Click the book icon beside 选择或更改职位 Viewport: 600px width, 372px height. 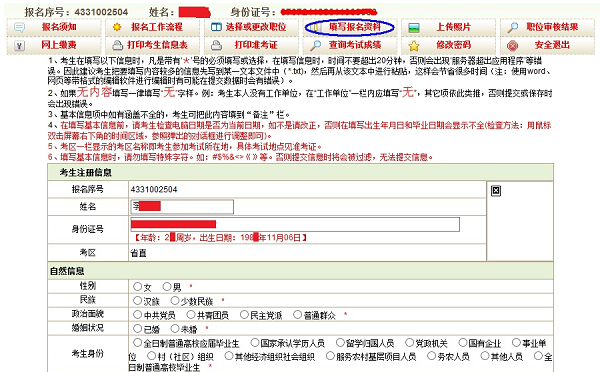(216, 27)
